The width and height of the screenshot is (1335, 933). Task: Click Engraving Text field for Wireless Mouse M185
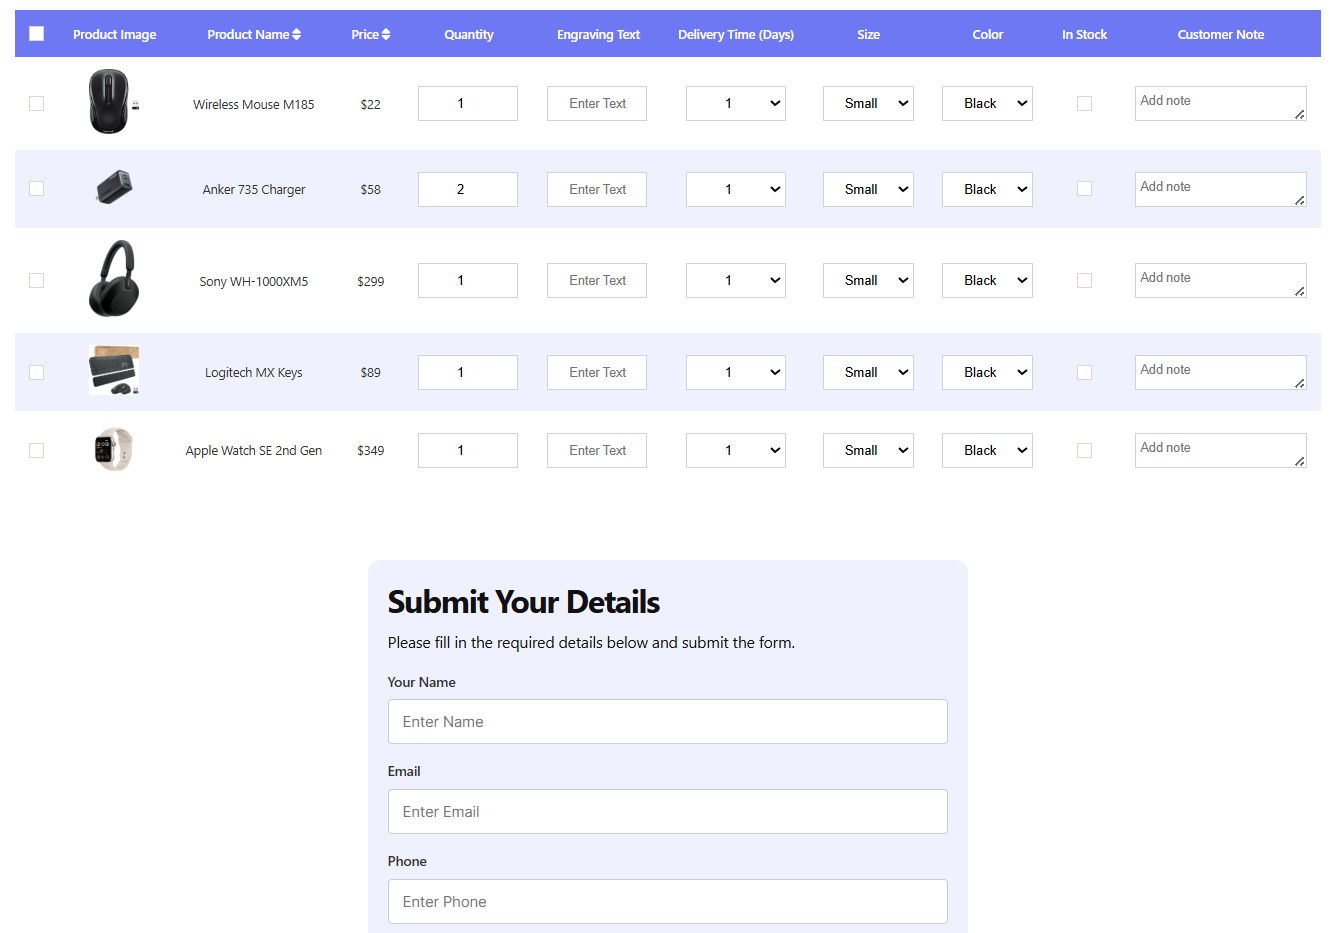tap(597, 103)
